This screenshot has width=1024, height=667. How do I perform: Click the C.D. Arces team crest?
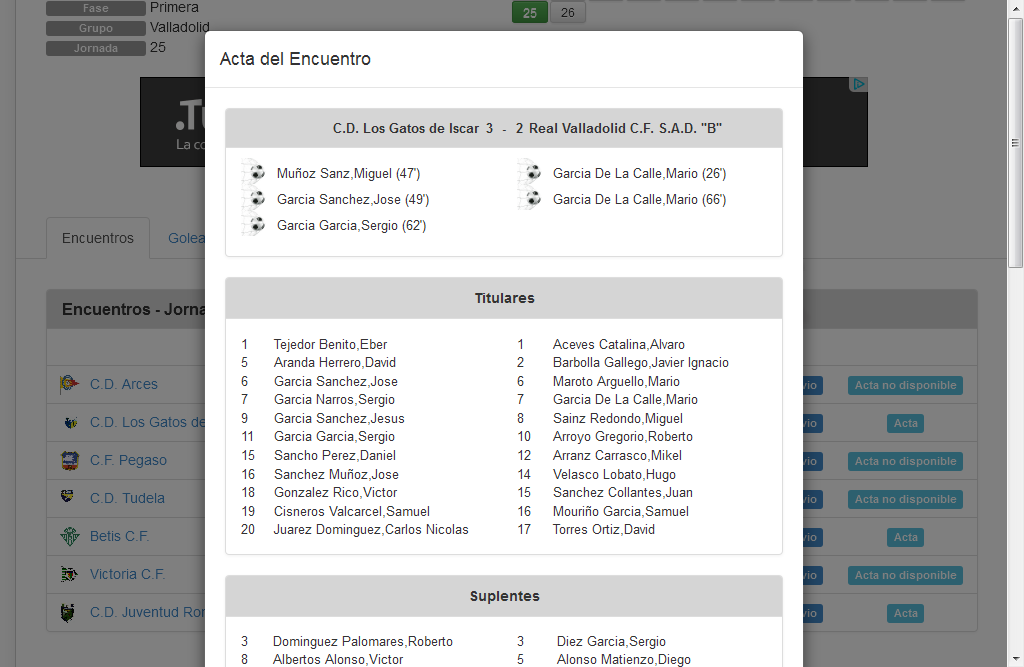tap(69, 384)
